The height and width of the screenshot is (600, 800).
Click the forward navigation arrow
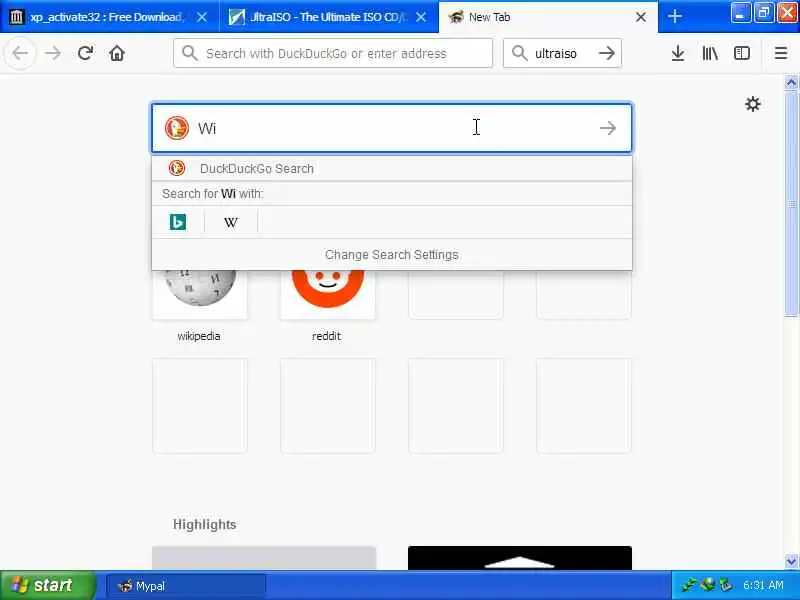(53, 53)
